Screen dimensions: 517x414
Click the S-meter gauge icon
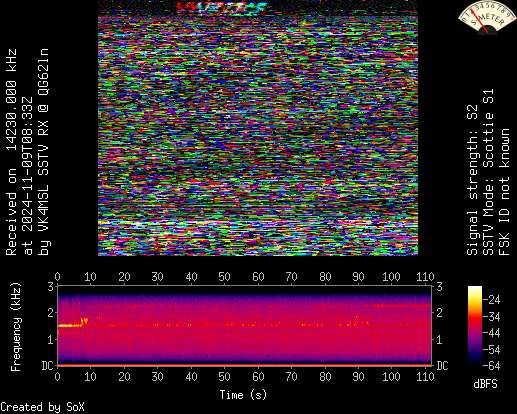click(487, 17)
